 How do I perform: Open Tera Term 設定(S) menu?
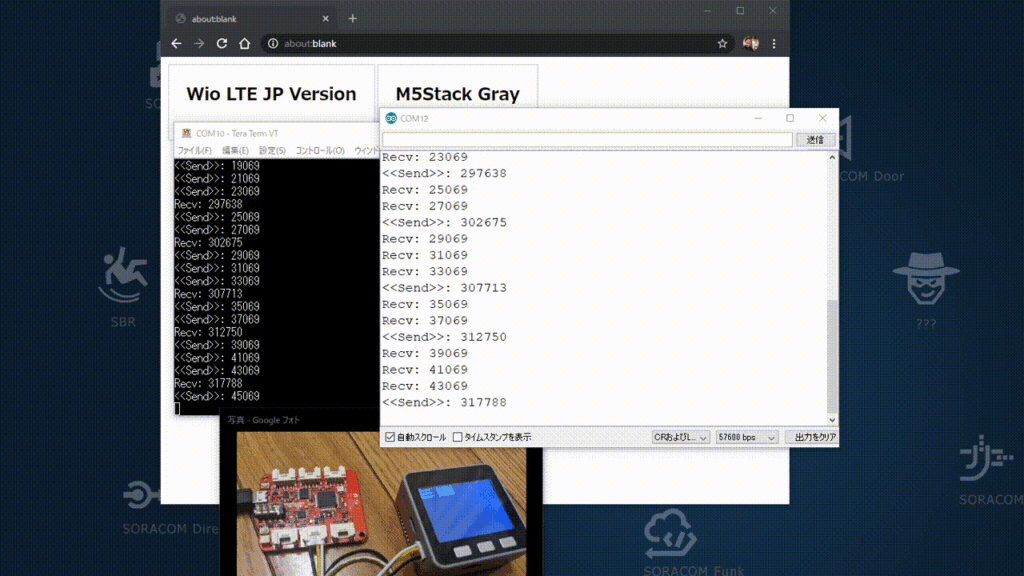coord(272,151)
